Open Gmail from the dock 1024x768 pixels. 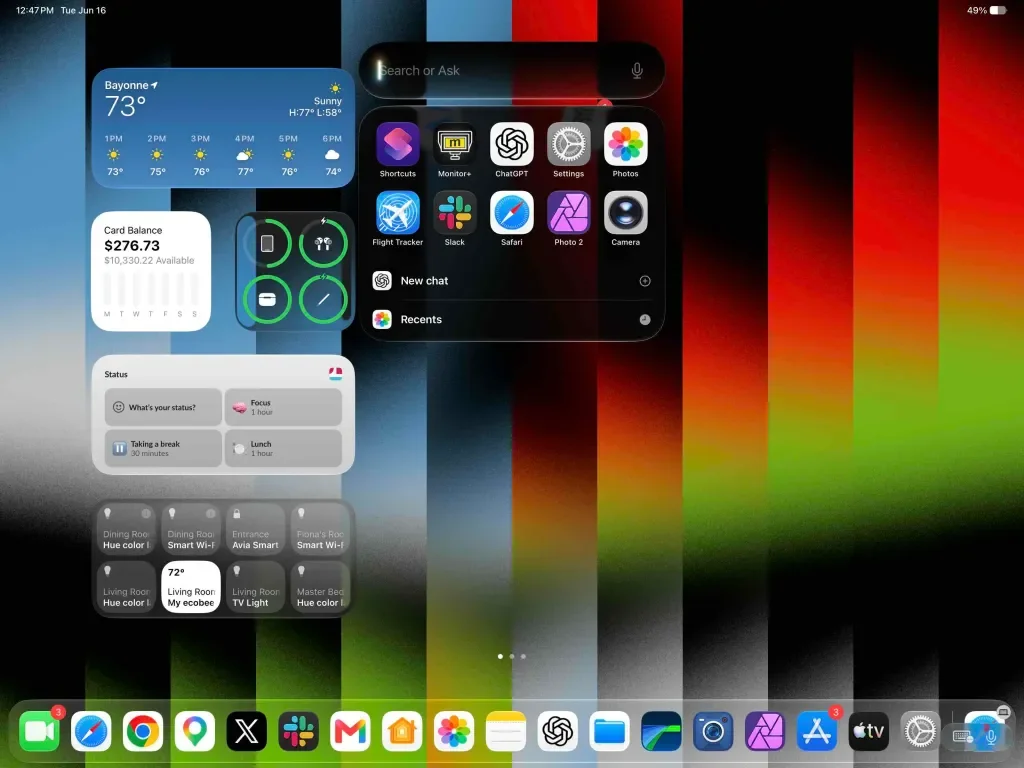350,731
